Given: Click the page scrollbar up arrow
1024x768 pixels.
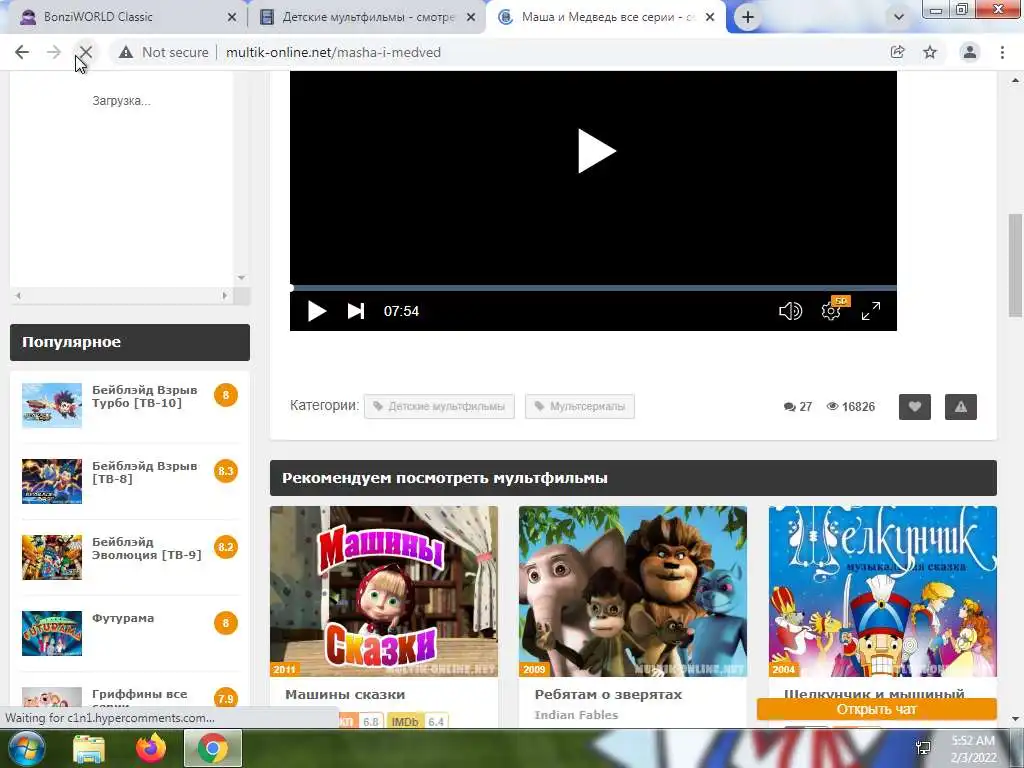Looking at the screenshot, I should point(1016,80).
